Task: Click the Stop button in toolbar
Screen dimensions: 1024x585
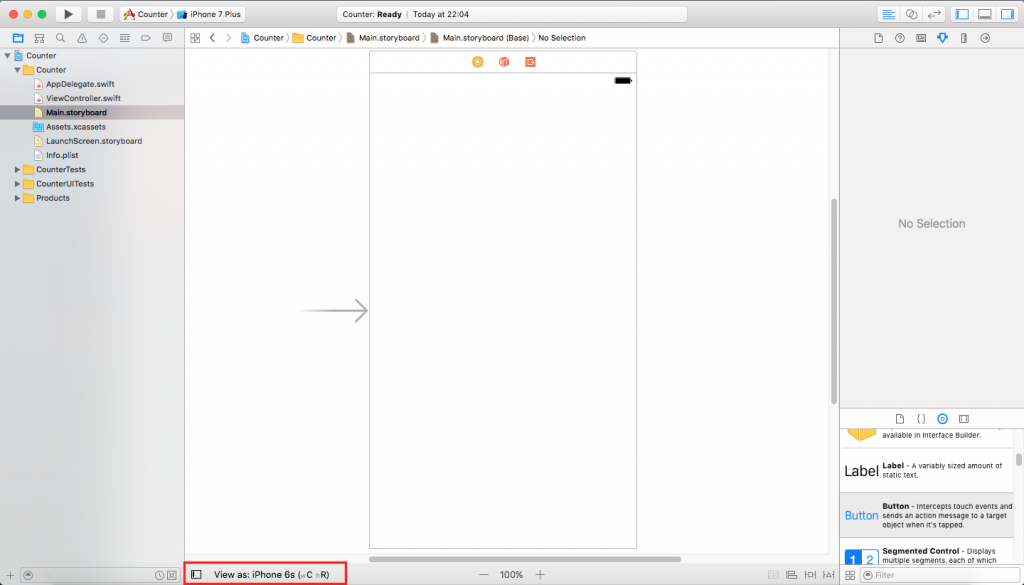Action: pos(100,14)
